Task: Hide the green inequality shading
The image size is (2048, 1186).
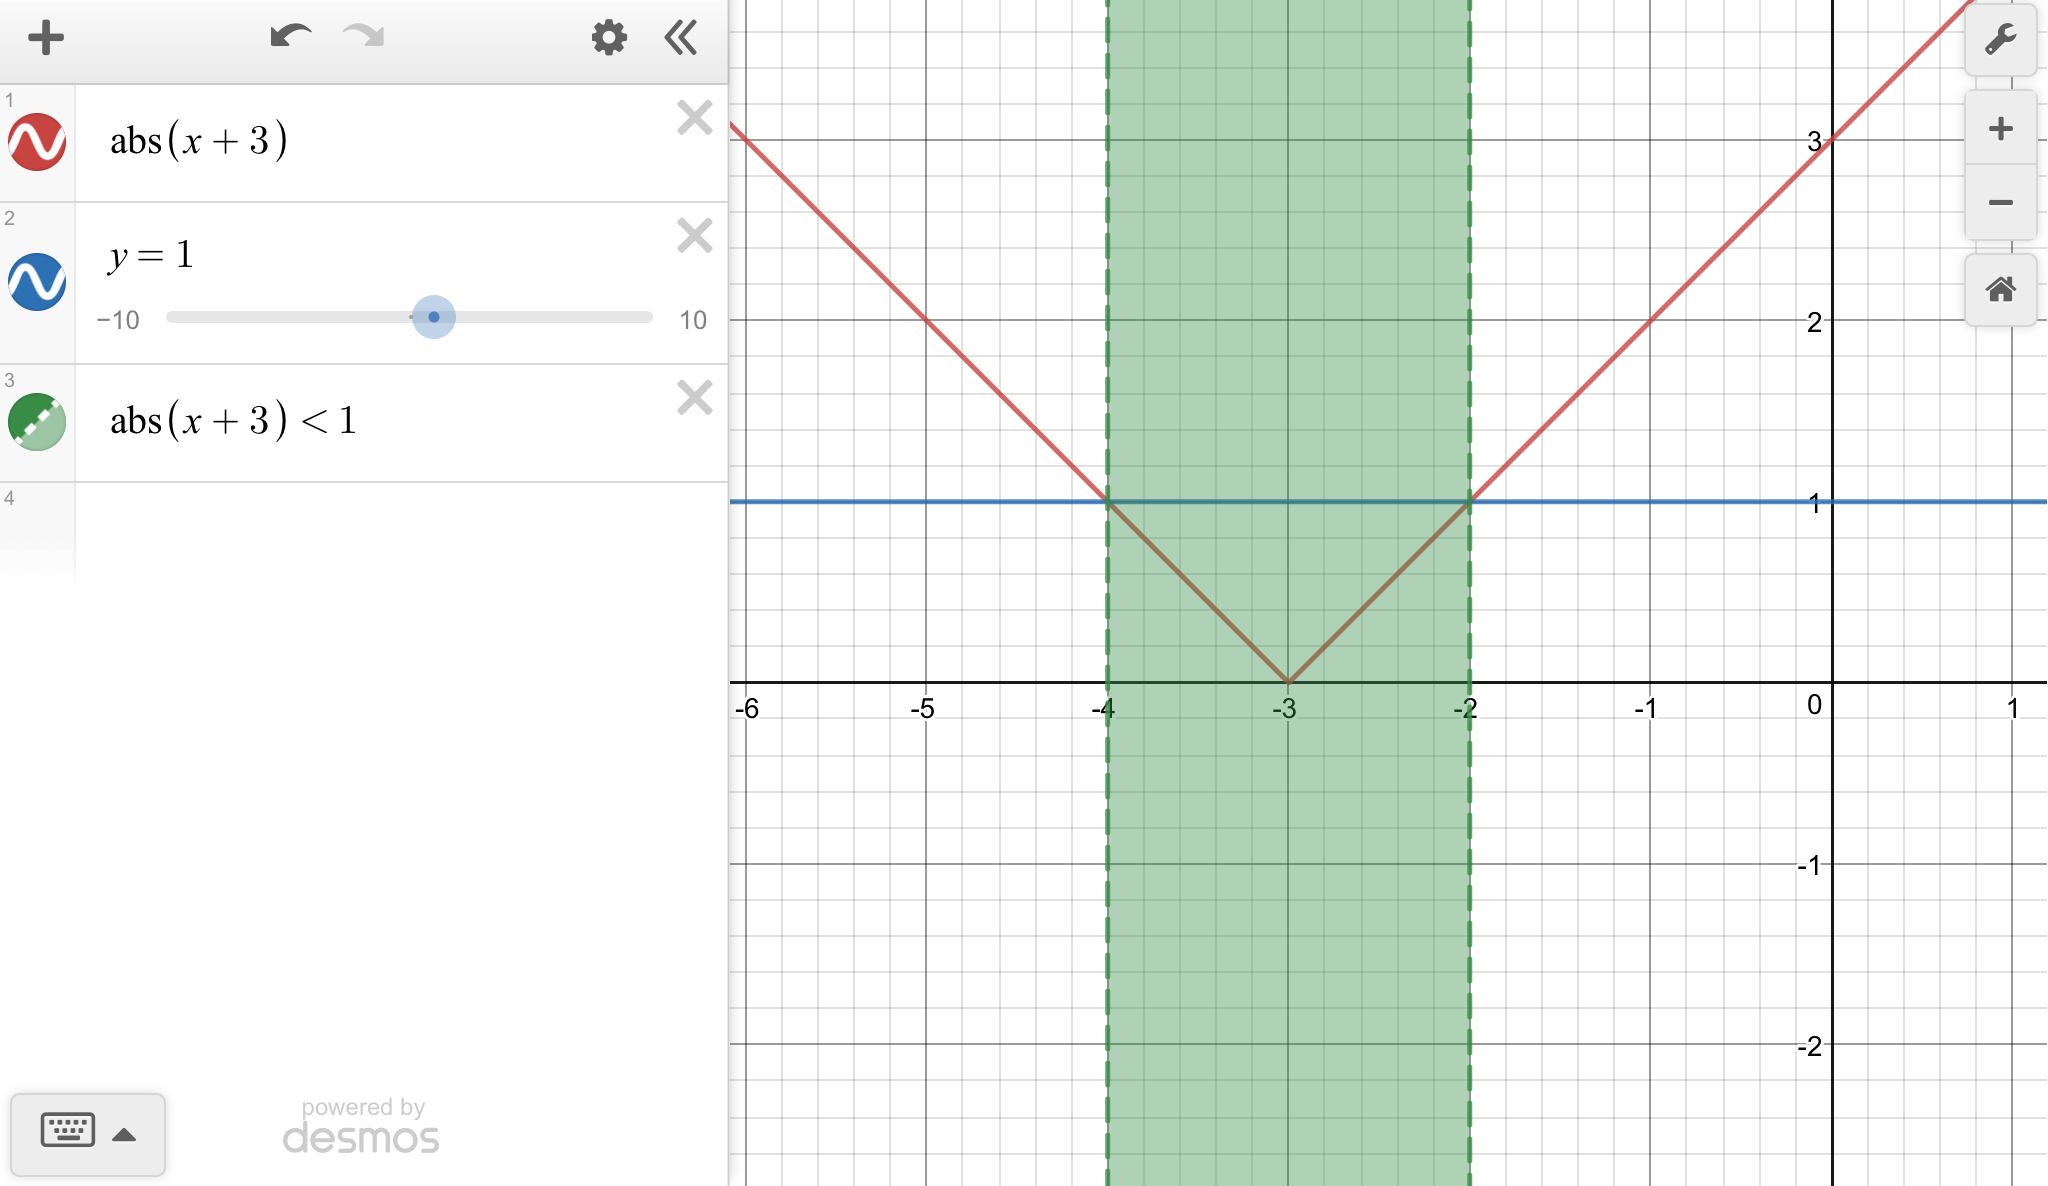Action: point(37,422)
